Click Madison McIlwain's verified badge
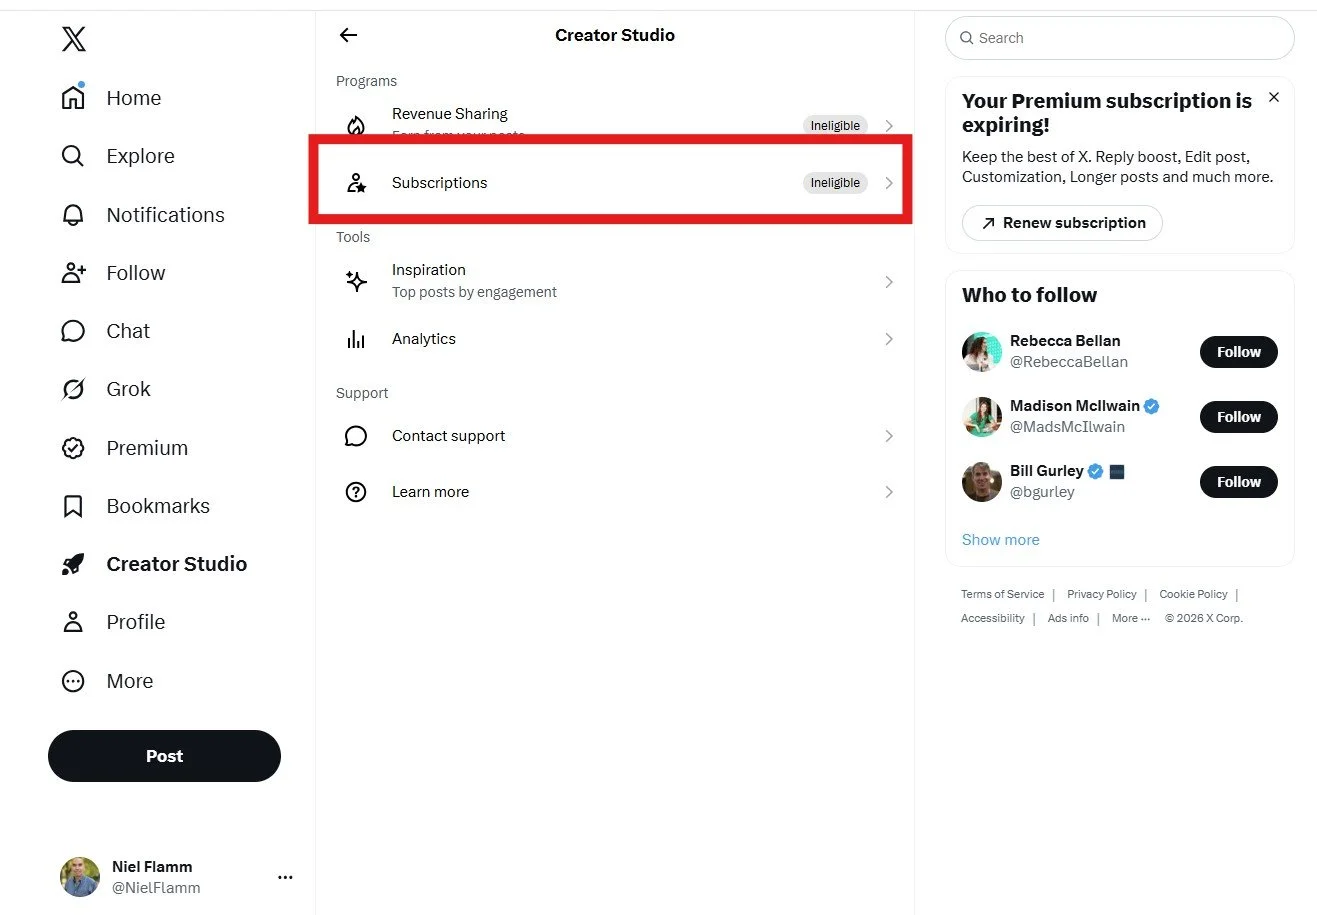Screen dimensions: 1317x915 click(1152, 406)
